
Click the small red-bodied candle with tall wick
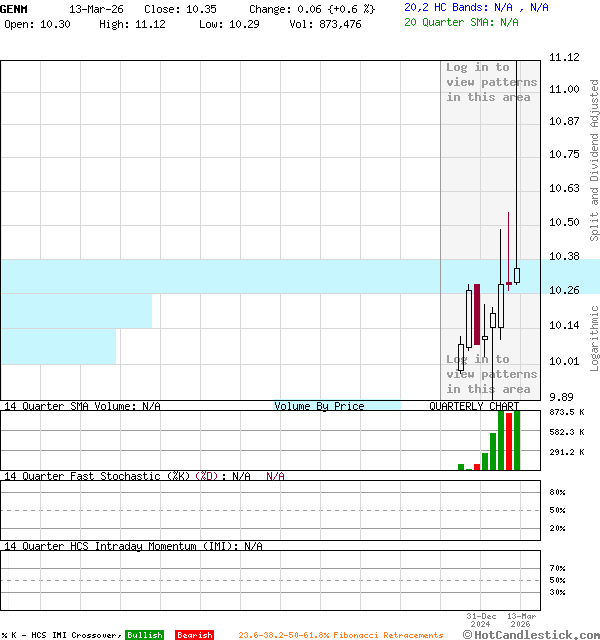click(x=509, y=284)
